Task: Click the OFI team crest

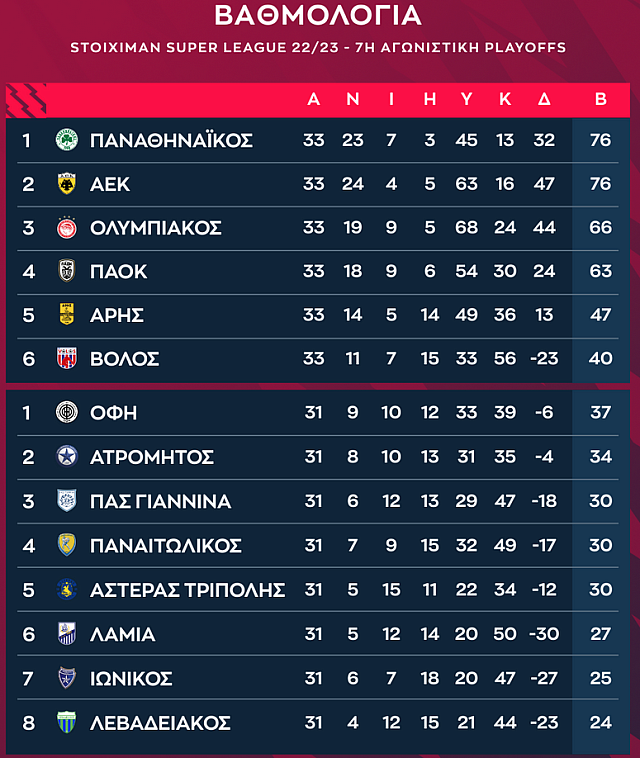Action: coord(67,413)
